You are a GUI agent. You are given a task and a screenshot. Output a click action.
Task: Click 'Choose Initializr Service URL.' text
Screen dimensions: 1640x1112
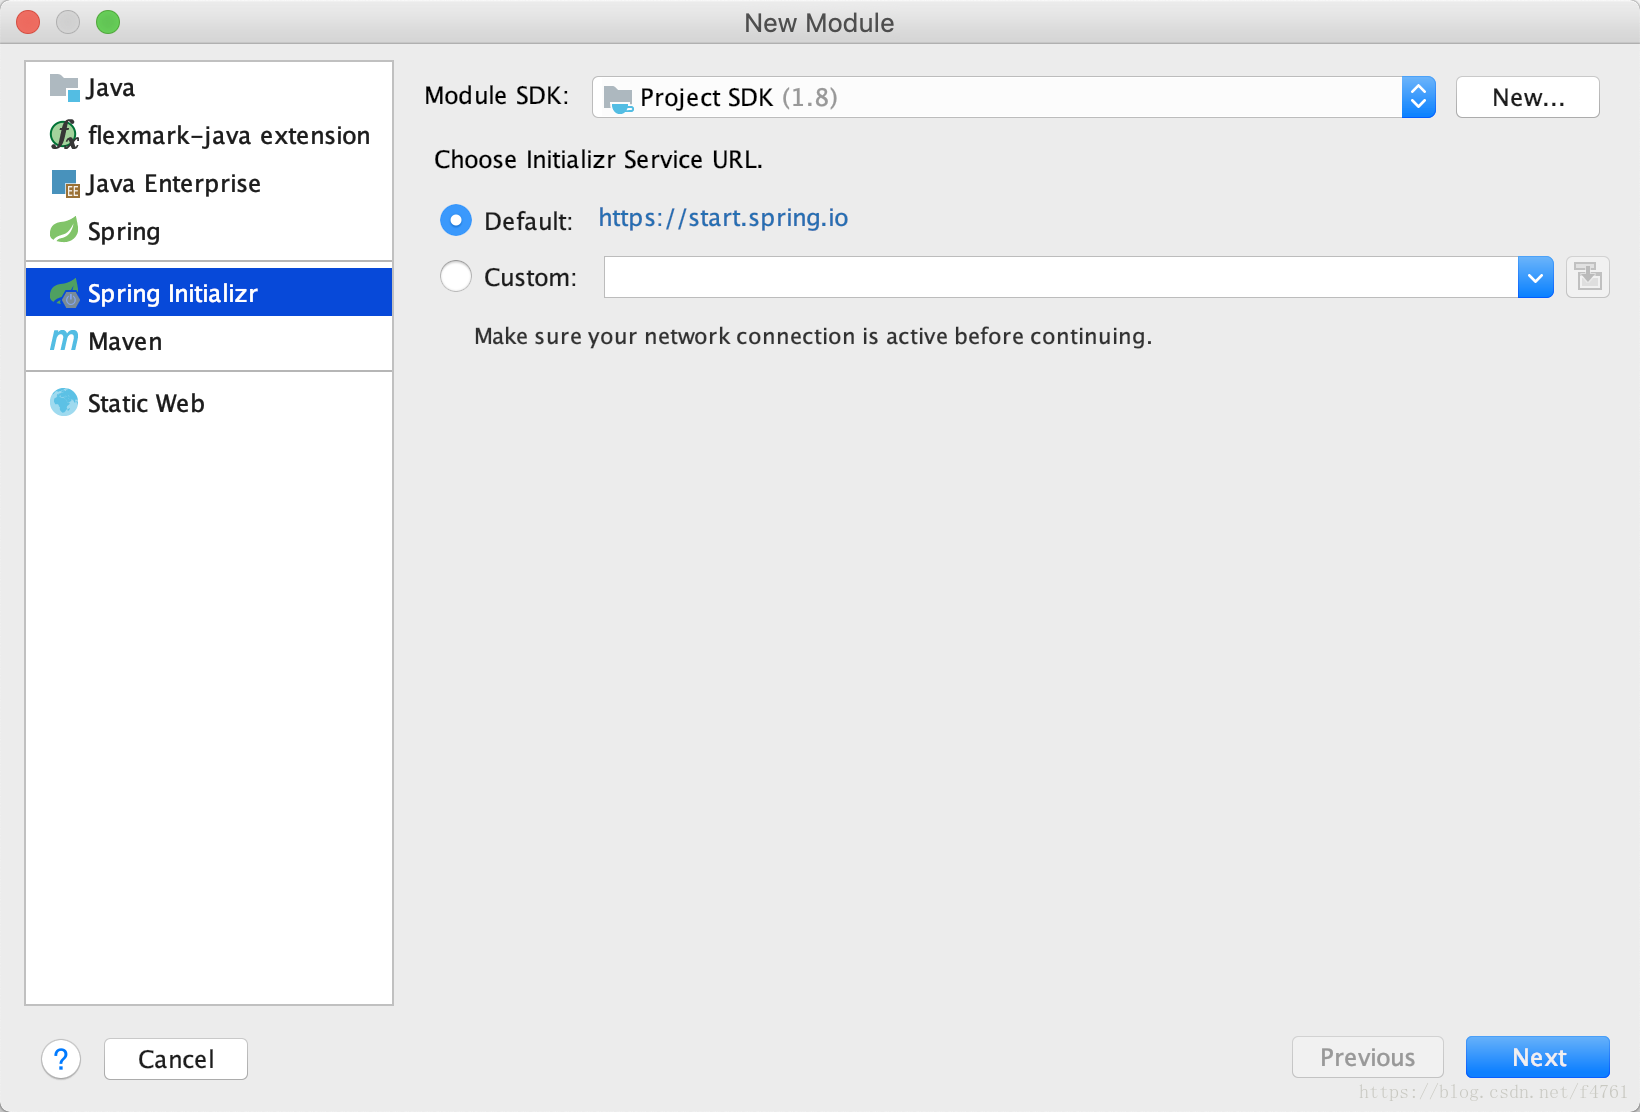[598, 160]
